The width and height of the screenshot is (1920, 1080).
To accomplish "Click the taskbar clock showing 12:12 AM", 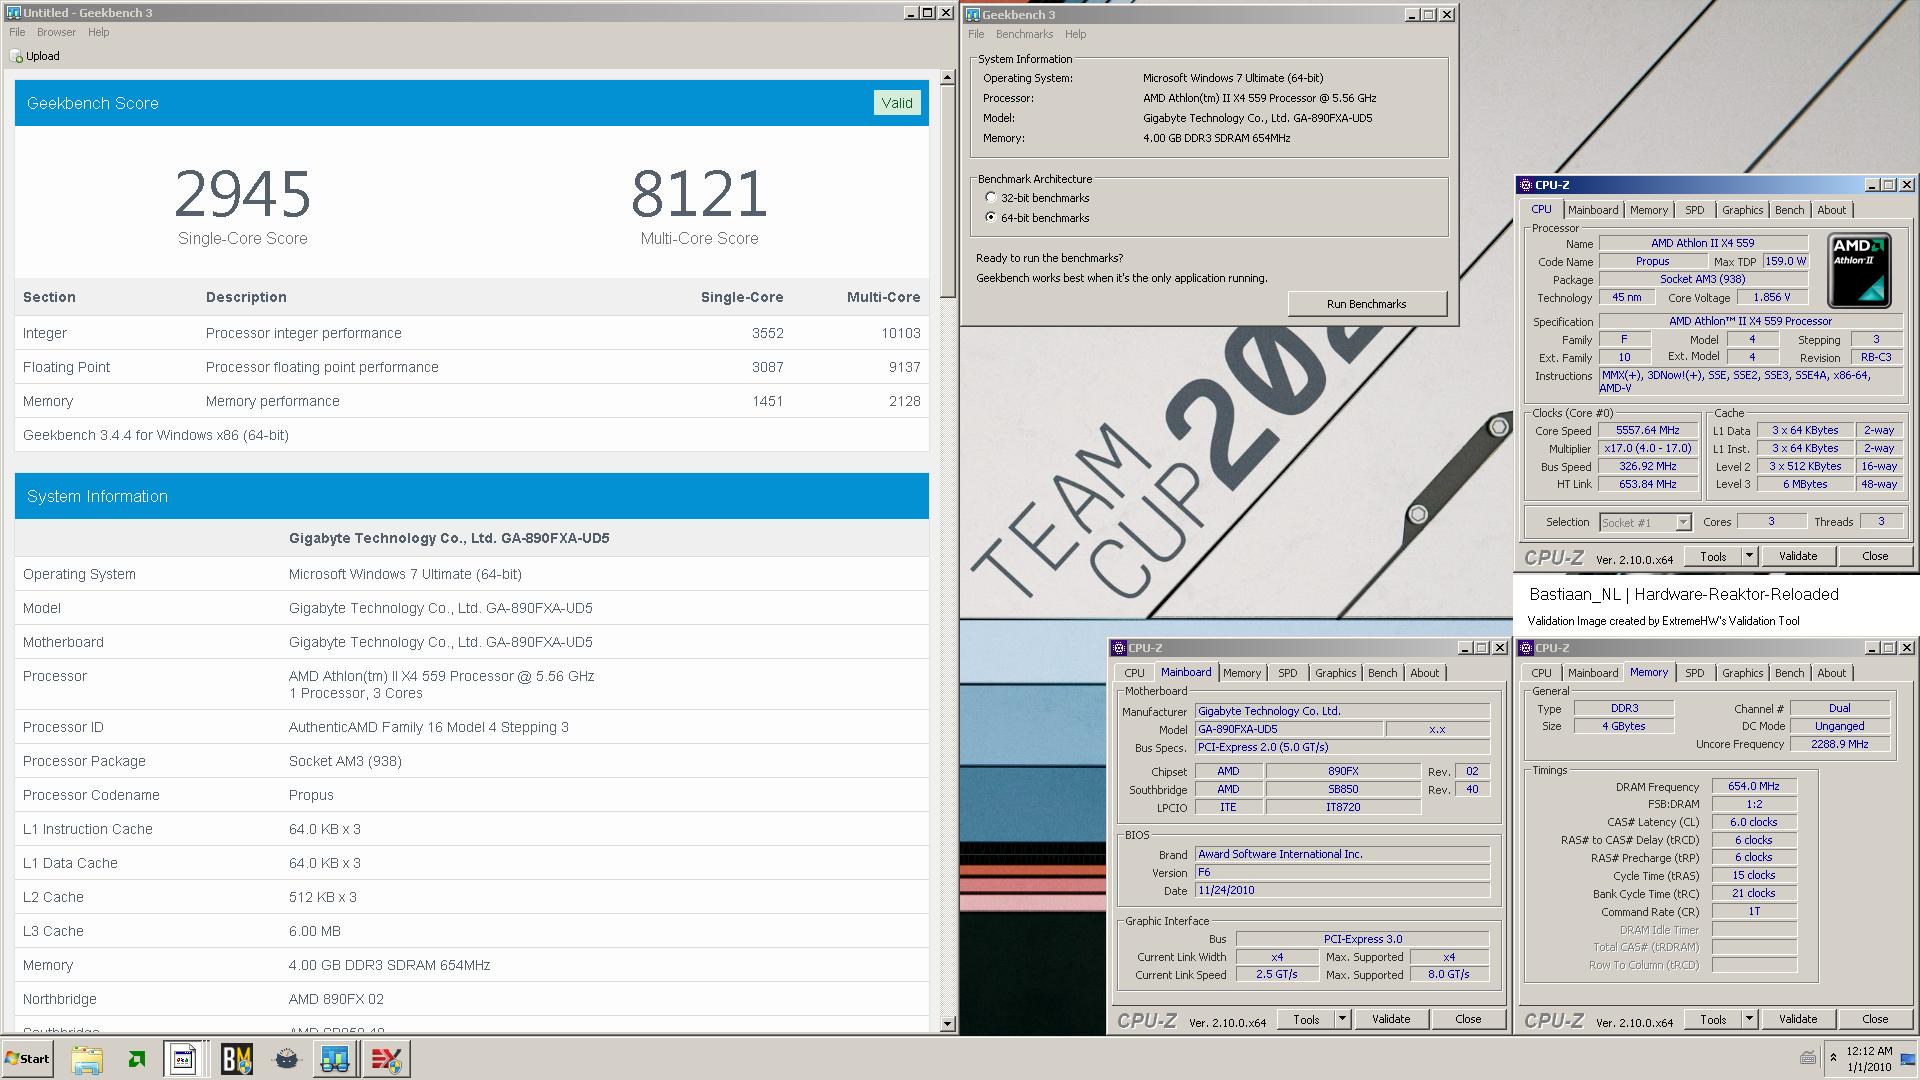I will (x=1869, y=1059).
